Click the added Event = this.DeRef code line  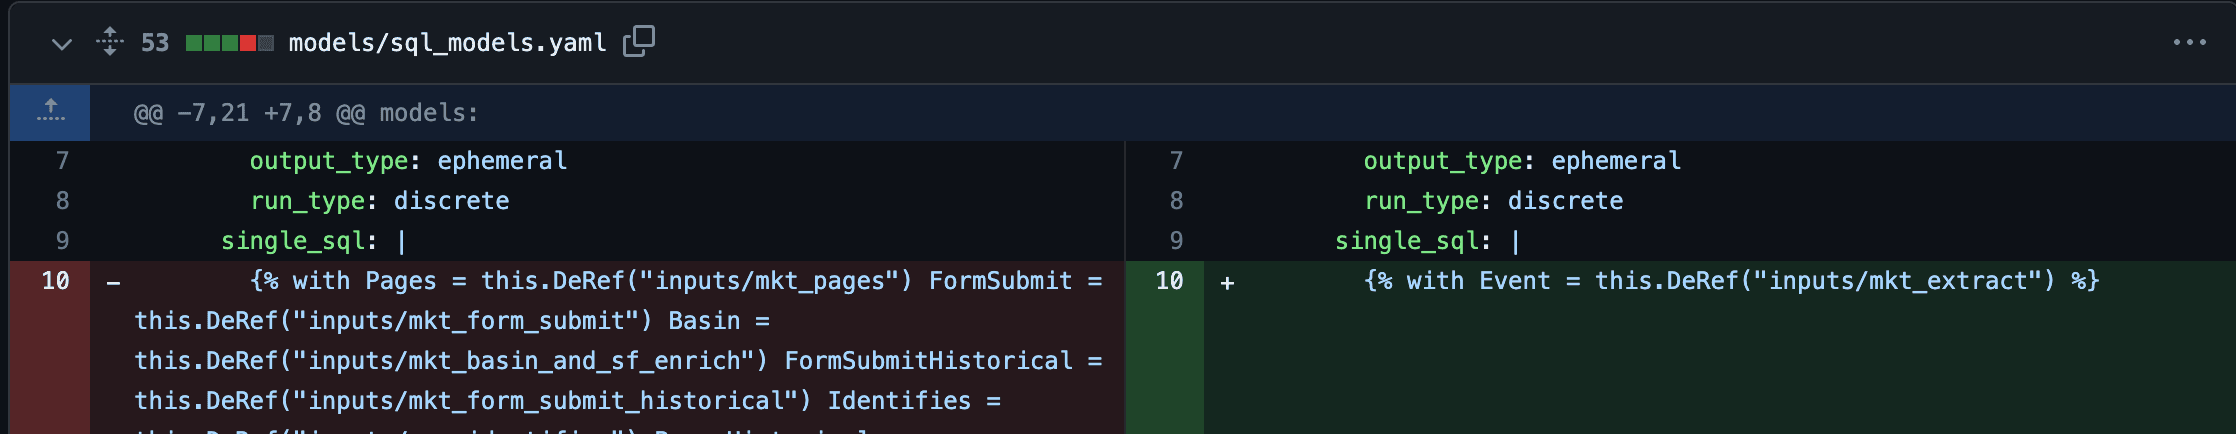click(1731, 281)
